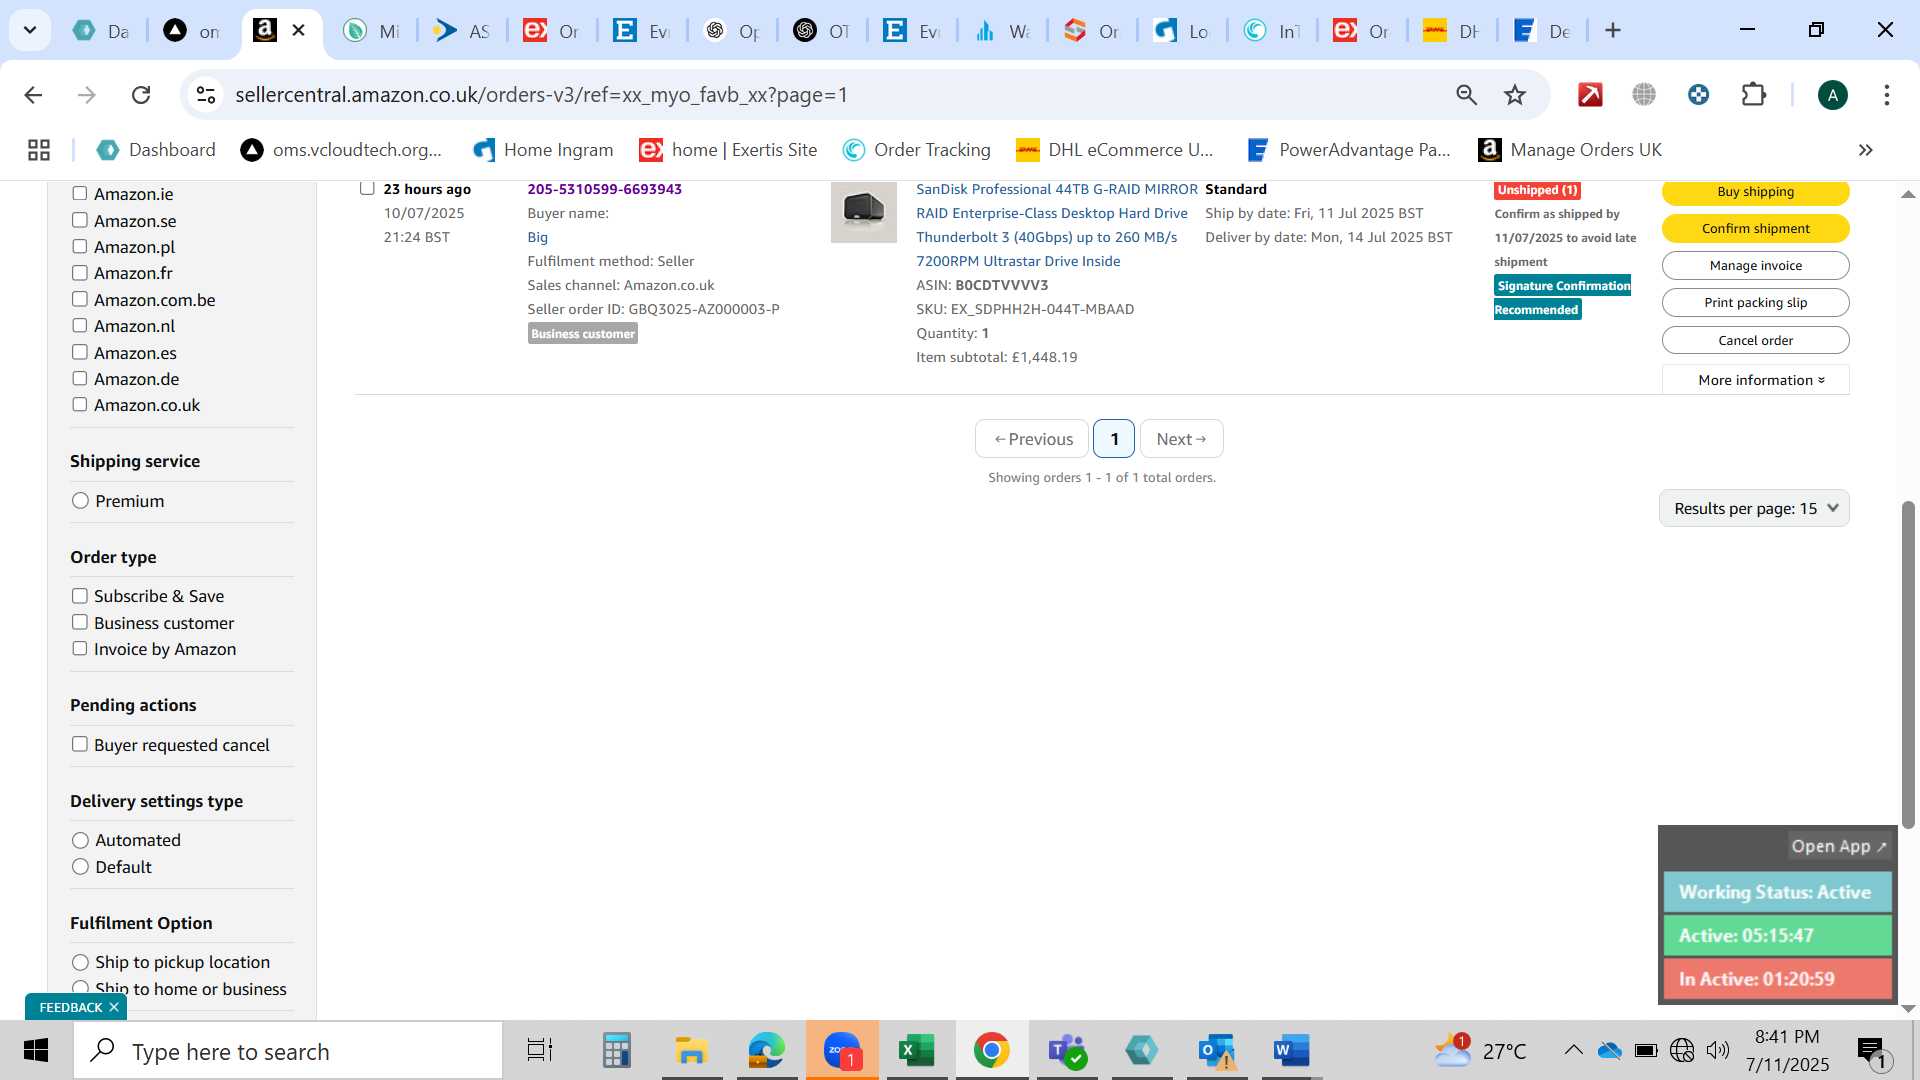
Task: Click Cancel order button
Action: [1755, 340]
